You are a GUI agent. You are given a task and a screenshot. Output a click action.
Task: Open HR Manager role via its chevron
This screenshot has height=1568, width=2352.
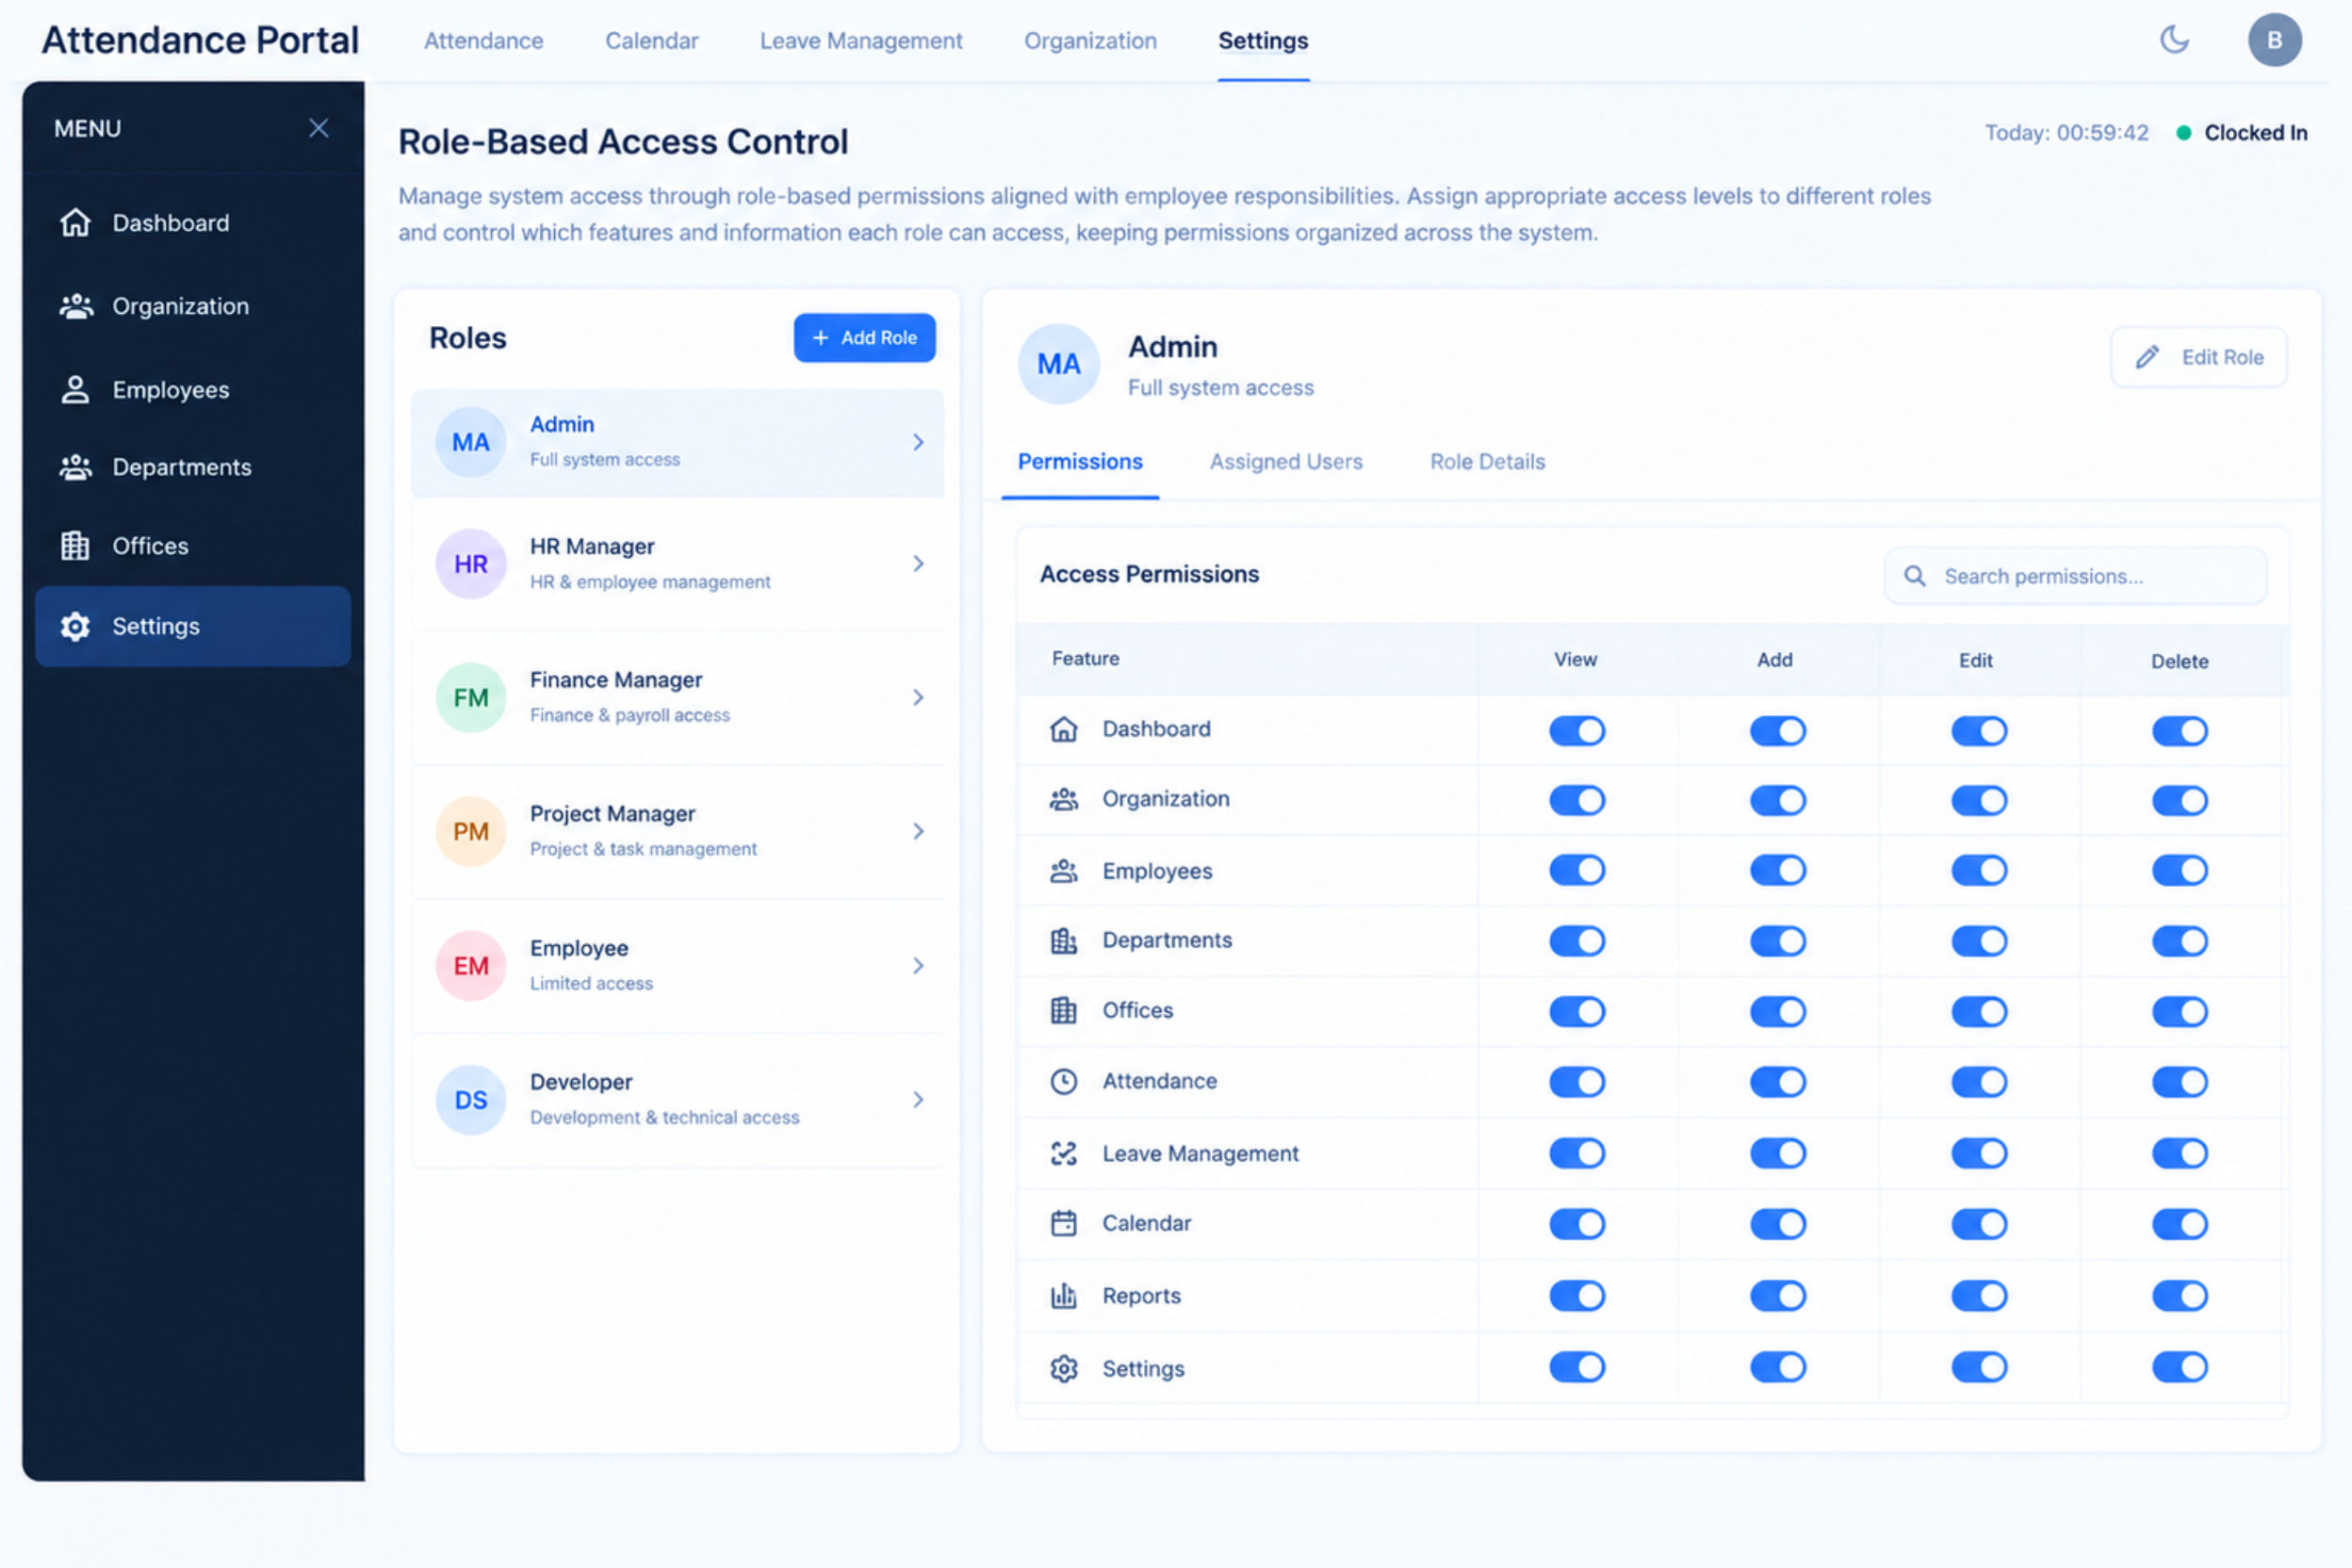pyautogui.click(x=917, y=564)
